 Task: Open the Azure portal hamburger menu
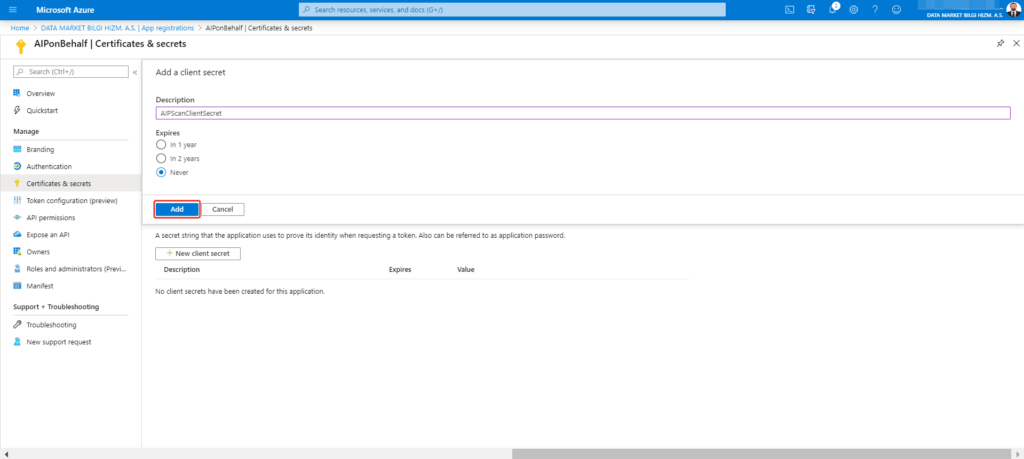pyautogui.click(x=12, y=10)
